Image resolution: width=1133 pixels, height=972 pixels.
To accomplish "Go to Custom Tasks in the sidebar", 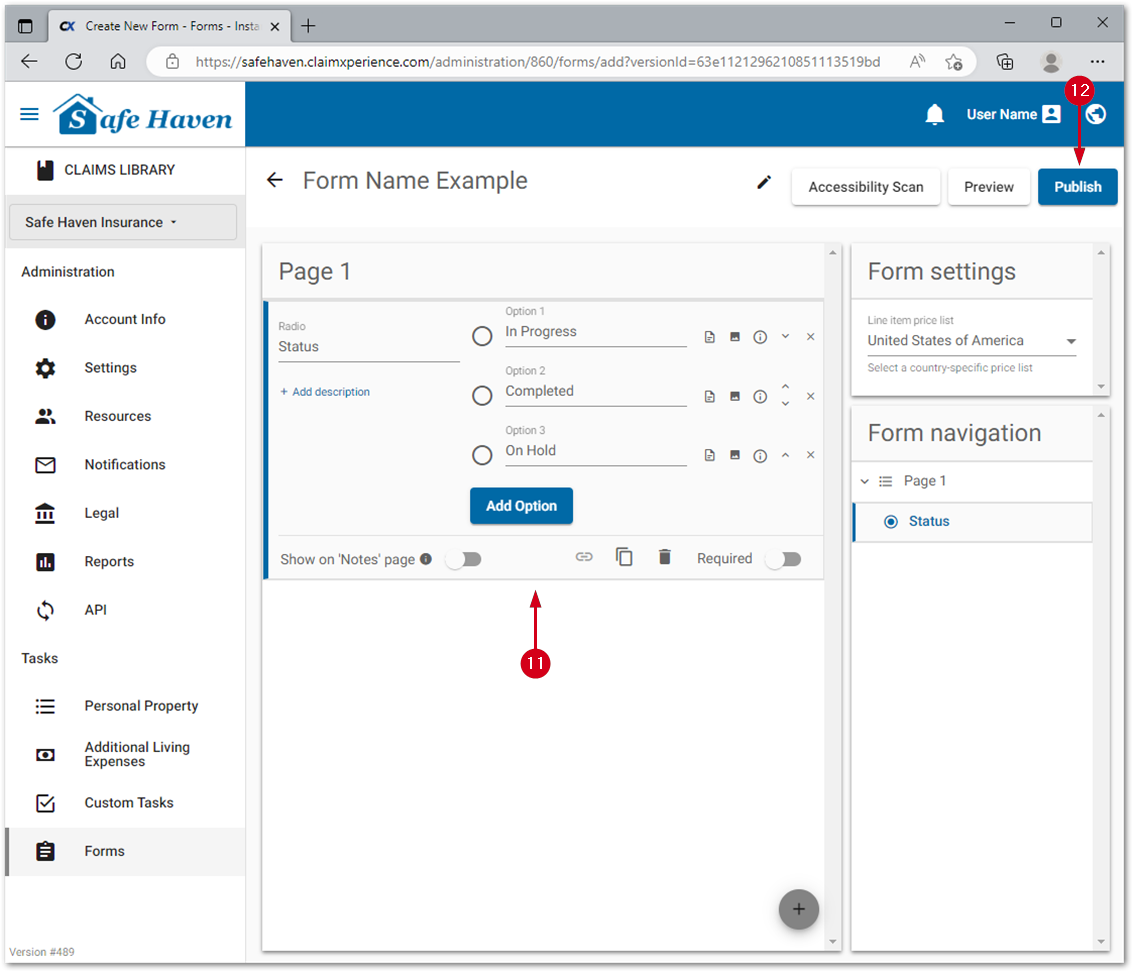I will point(128,803).
